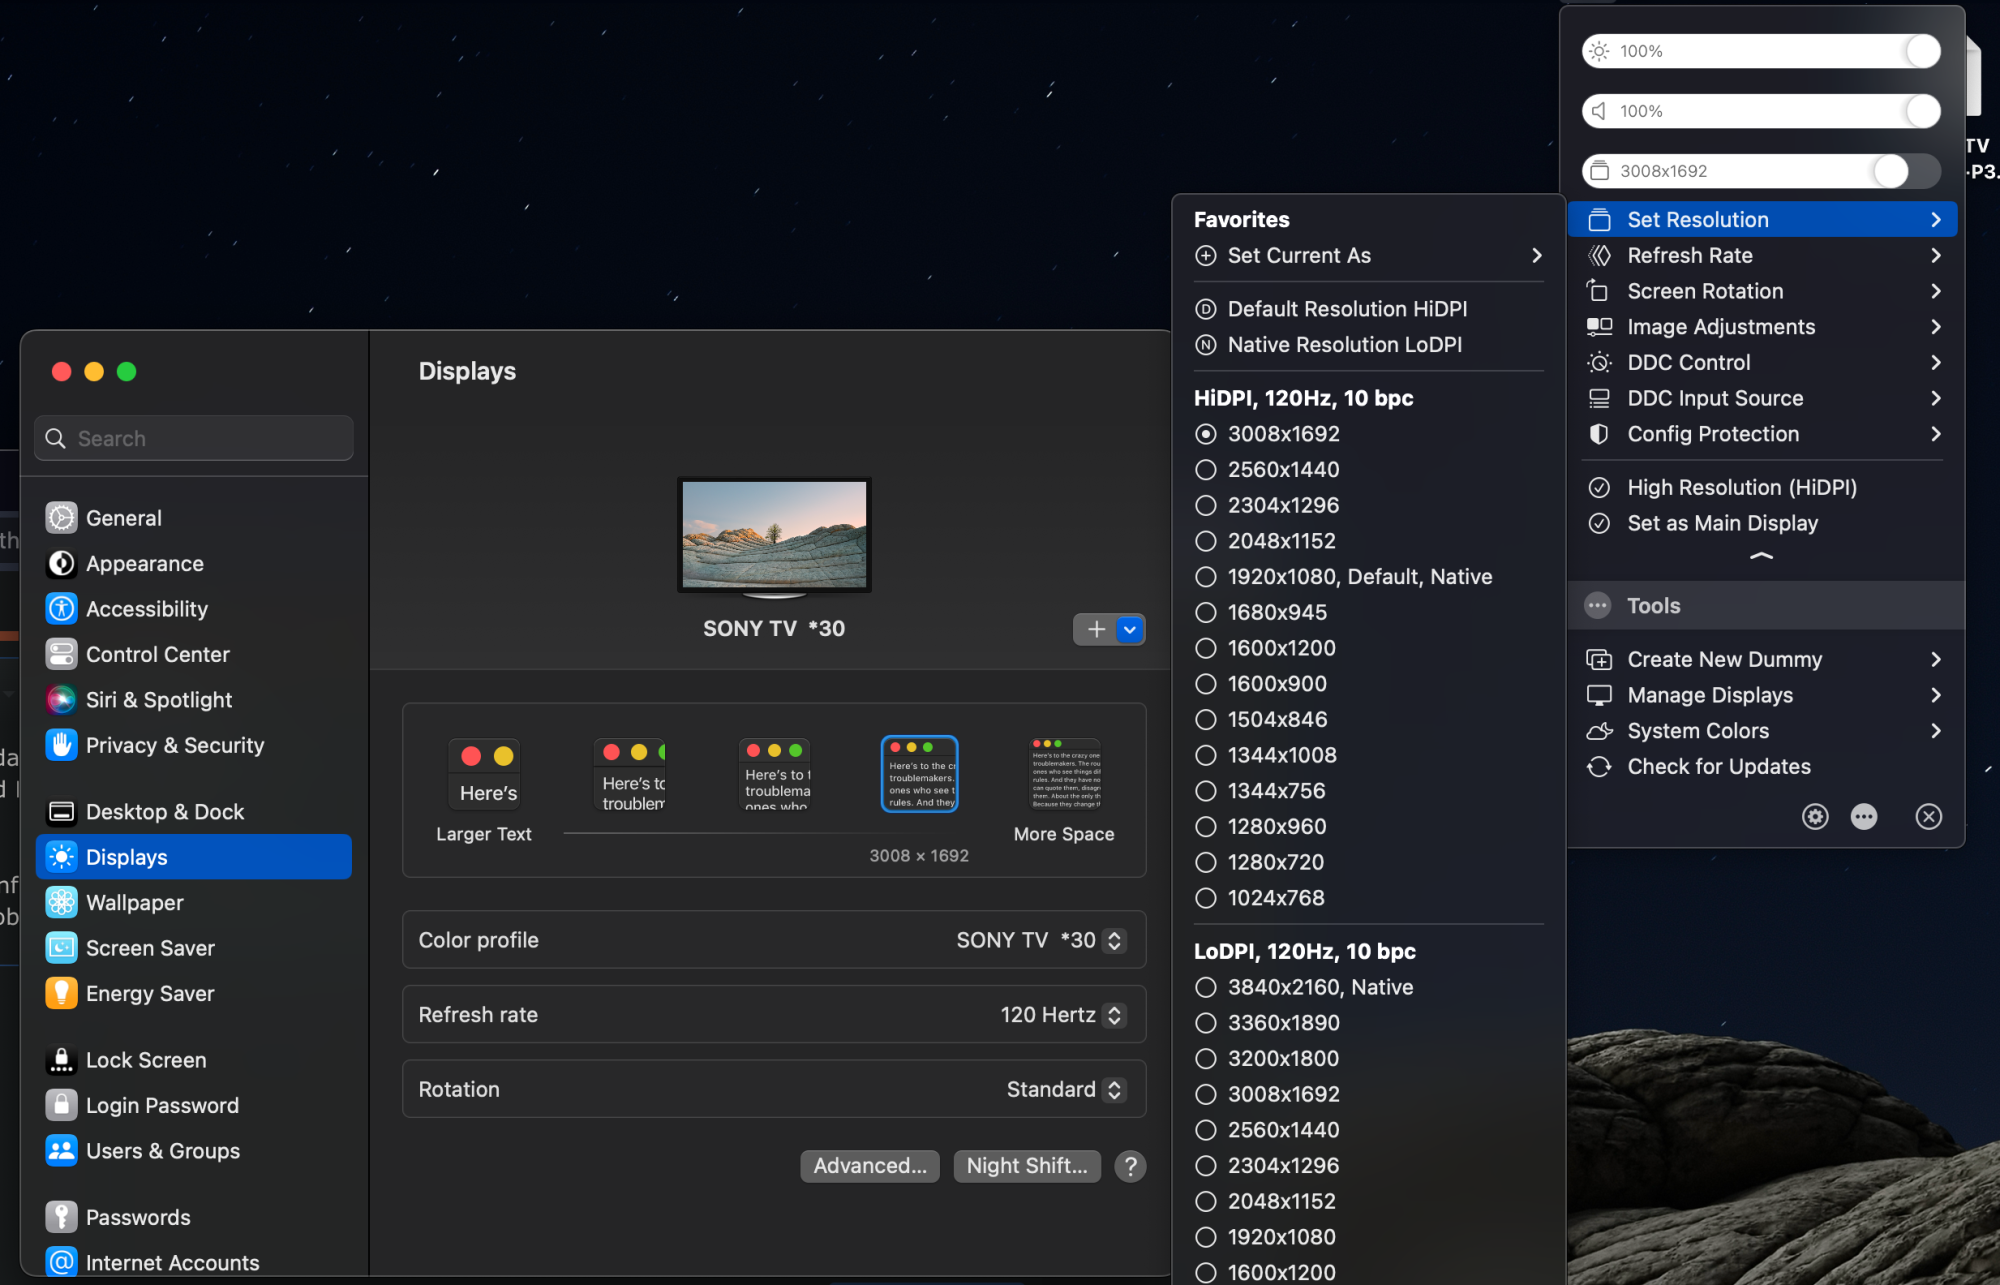Open the Color profile popup menu
Screen dimensions: 2000x1285
click(1041, 940)
